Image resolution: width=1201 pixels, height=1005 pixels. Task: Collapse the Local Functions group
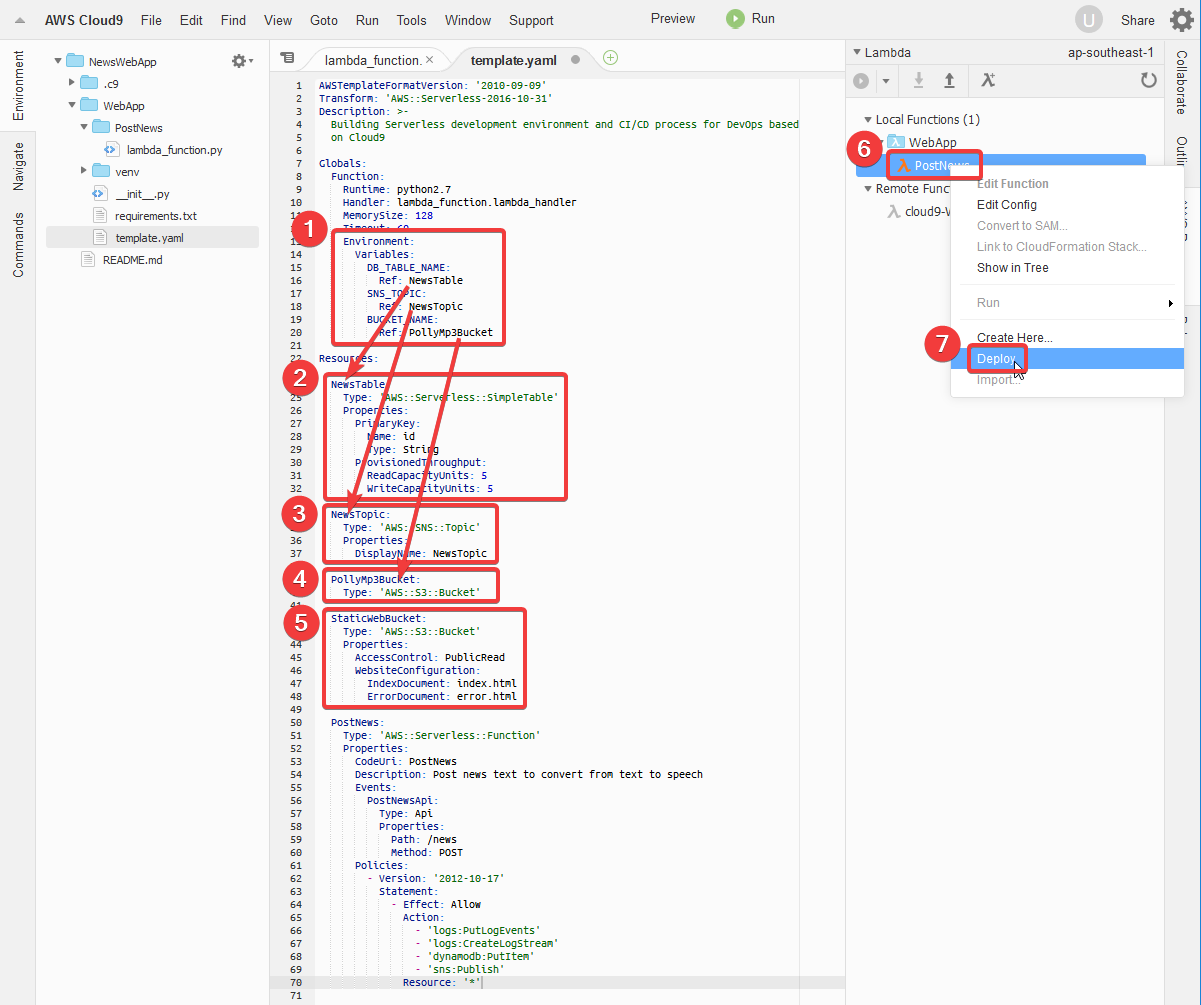click(867, 119)
